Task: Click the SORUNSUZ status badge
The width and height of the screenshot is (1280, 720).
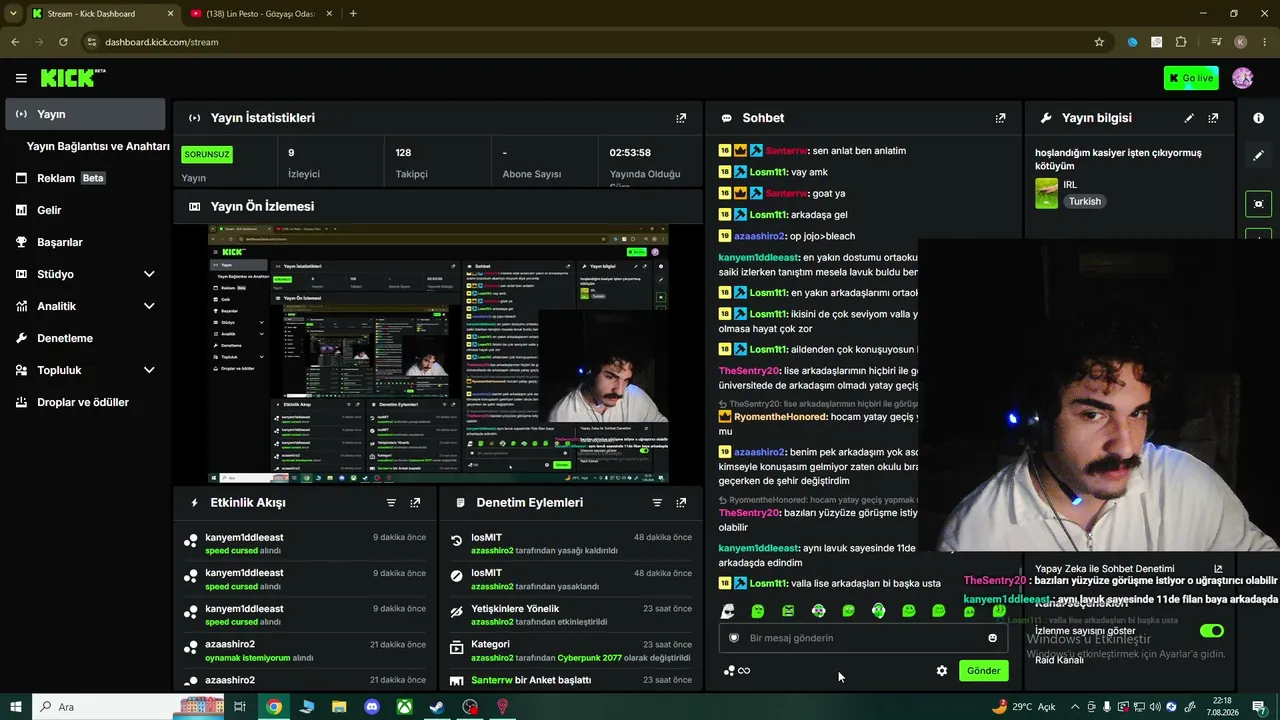Action: coord(207,155)
